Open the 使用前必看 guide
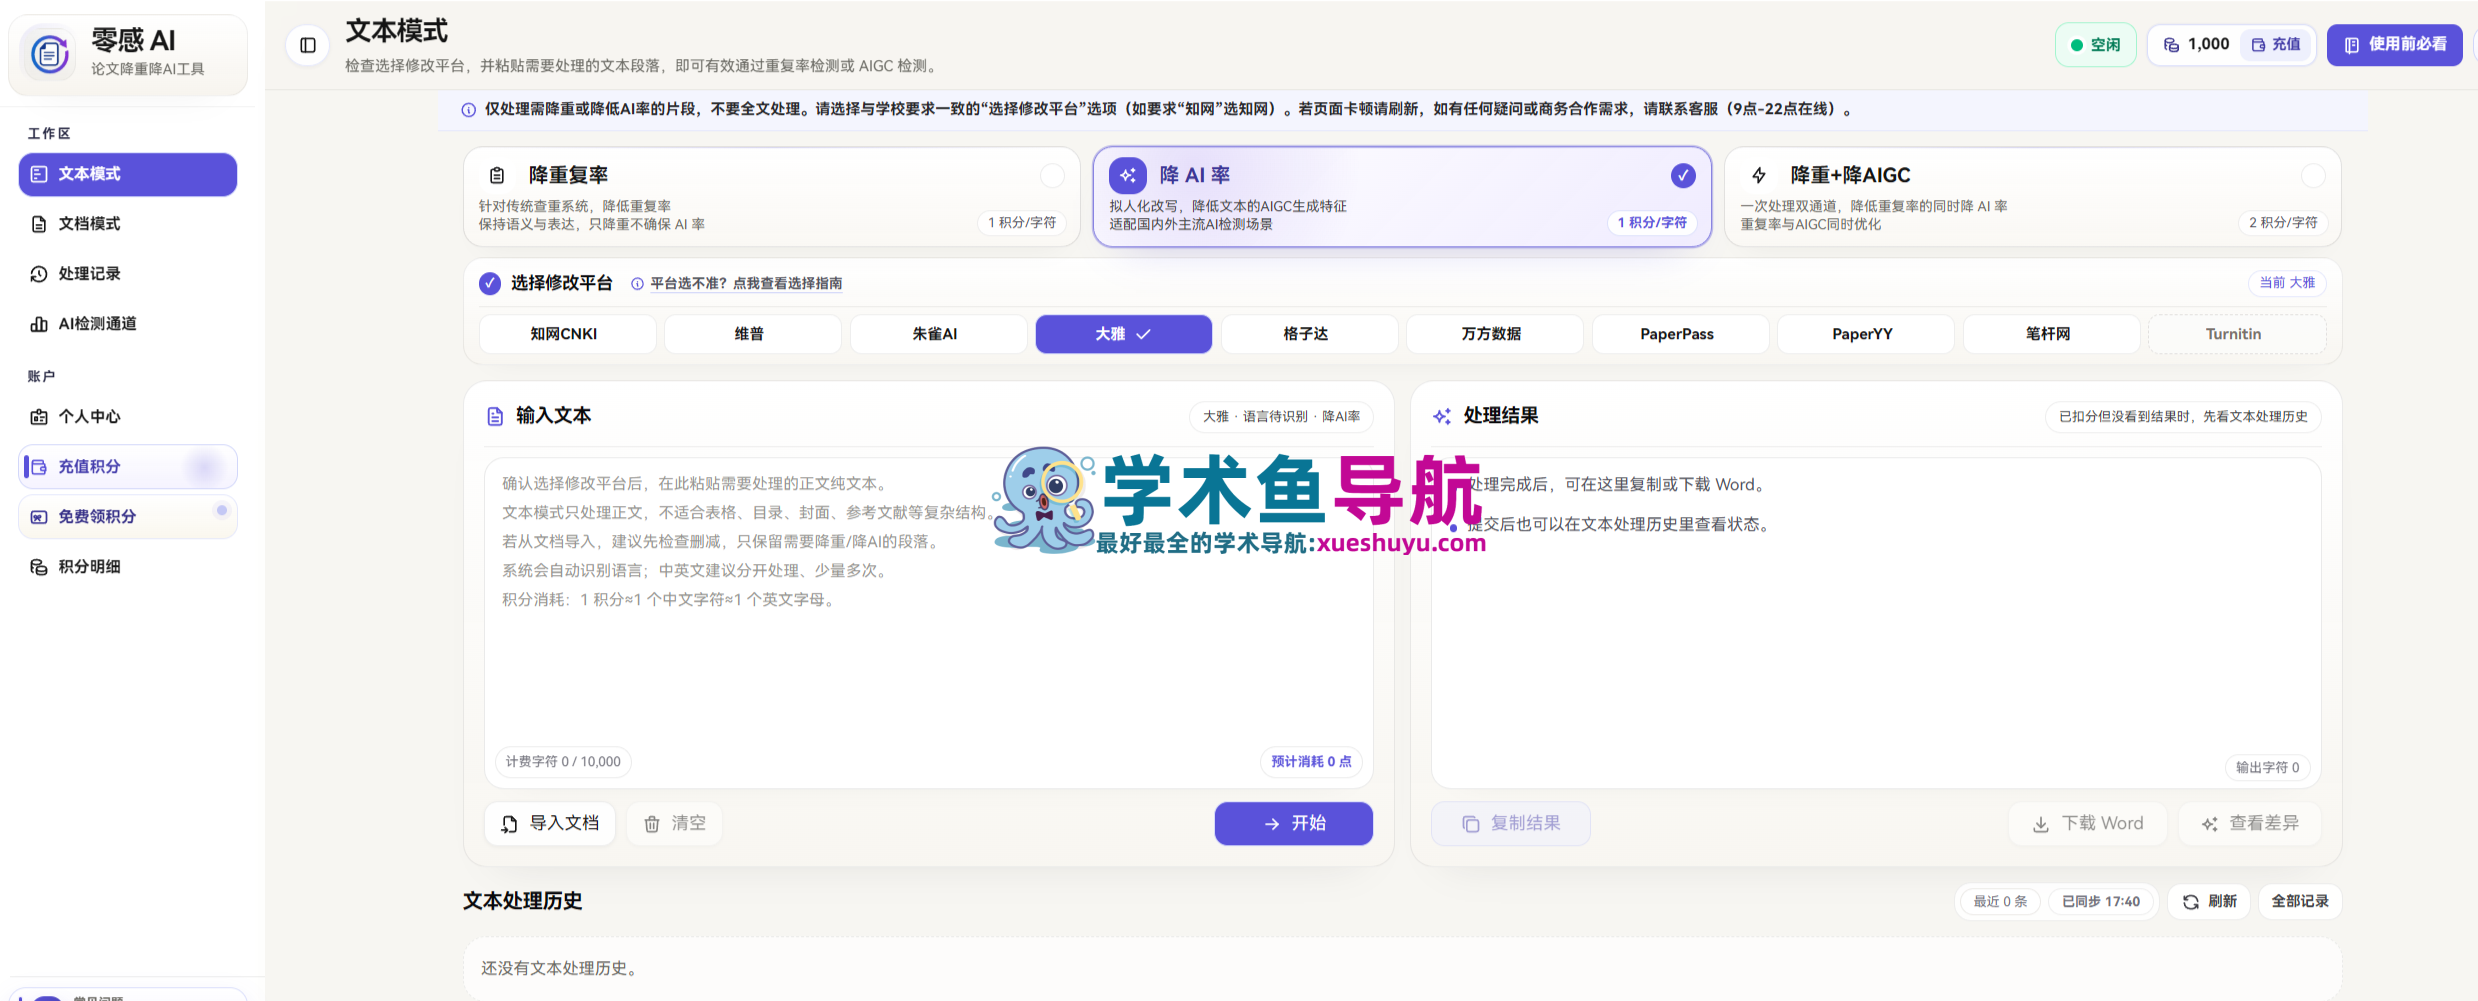This screenshot has width=2478, height=1001. coord(2394,45)
